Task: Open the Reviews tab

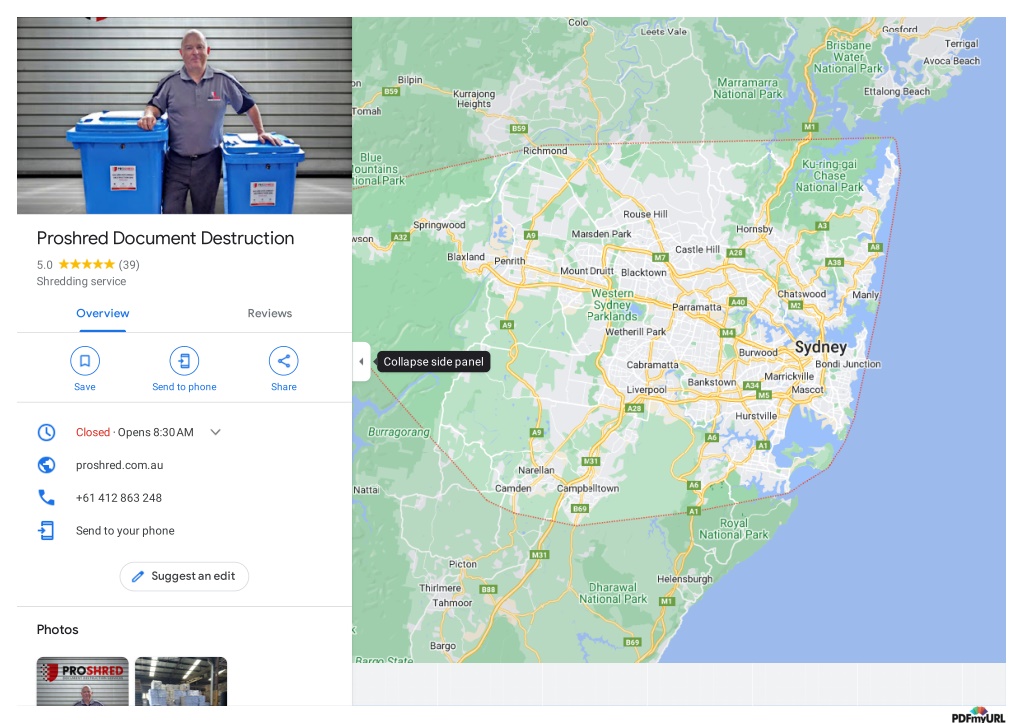Action: click(x=270, y=313)
